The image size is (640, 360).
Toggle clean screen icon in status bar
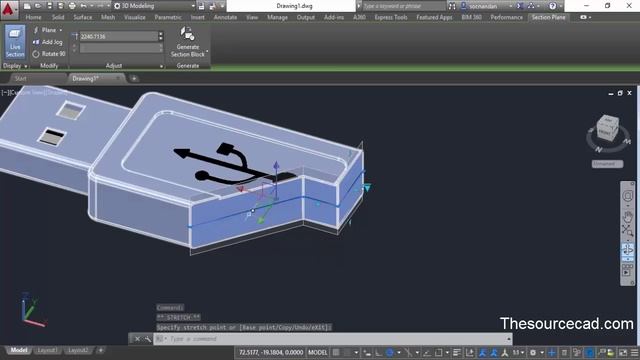click(623, 352)
